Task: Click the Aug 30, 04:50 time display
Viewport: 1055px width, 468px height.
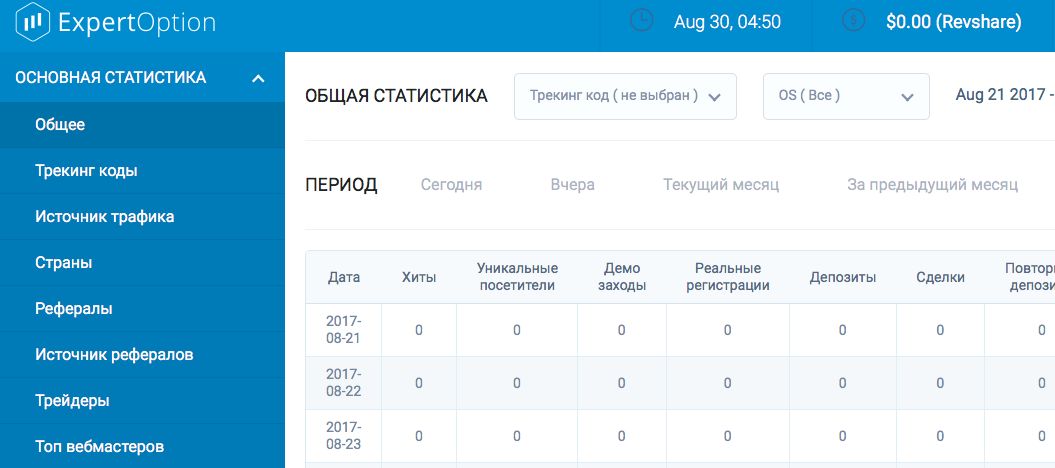Action: (x=727, y=22)
